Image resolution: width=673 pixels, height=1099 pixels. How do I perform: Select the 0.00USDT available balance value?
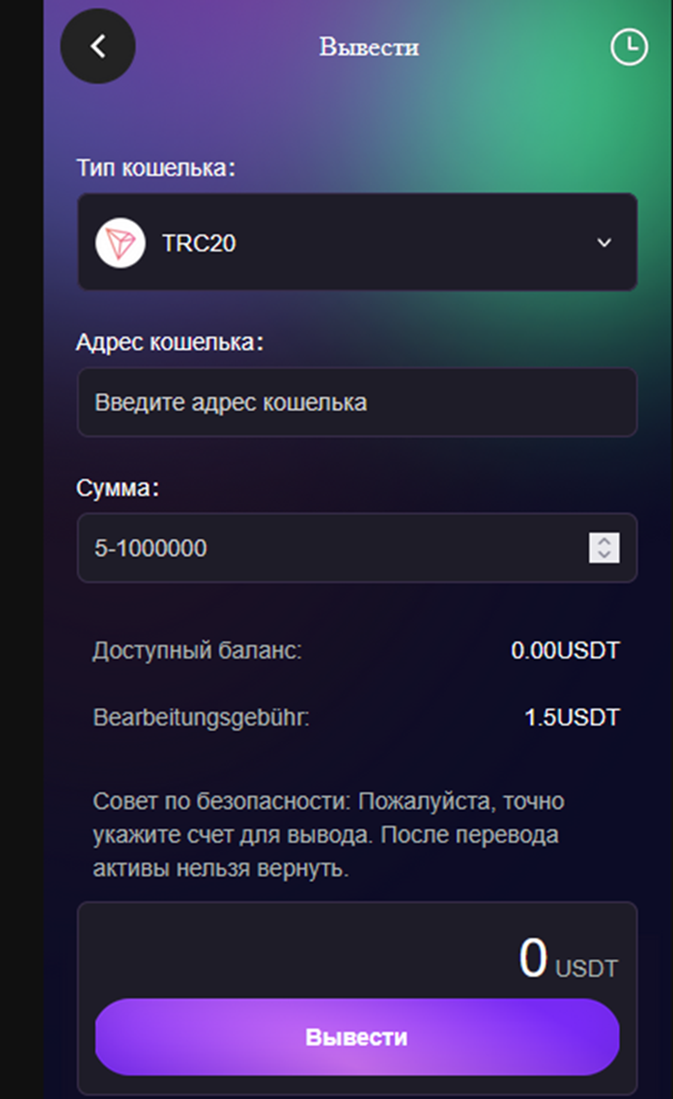(x=565, y=651)
